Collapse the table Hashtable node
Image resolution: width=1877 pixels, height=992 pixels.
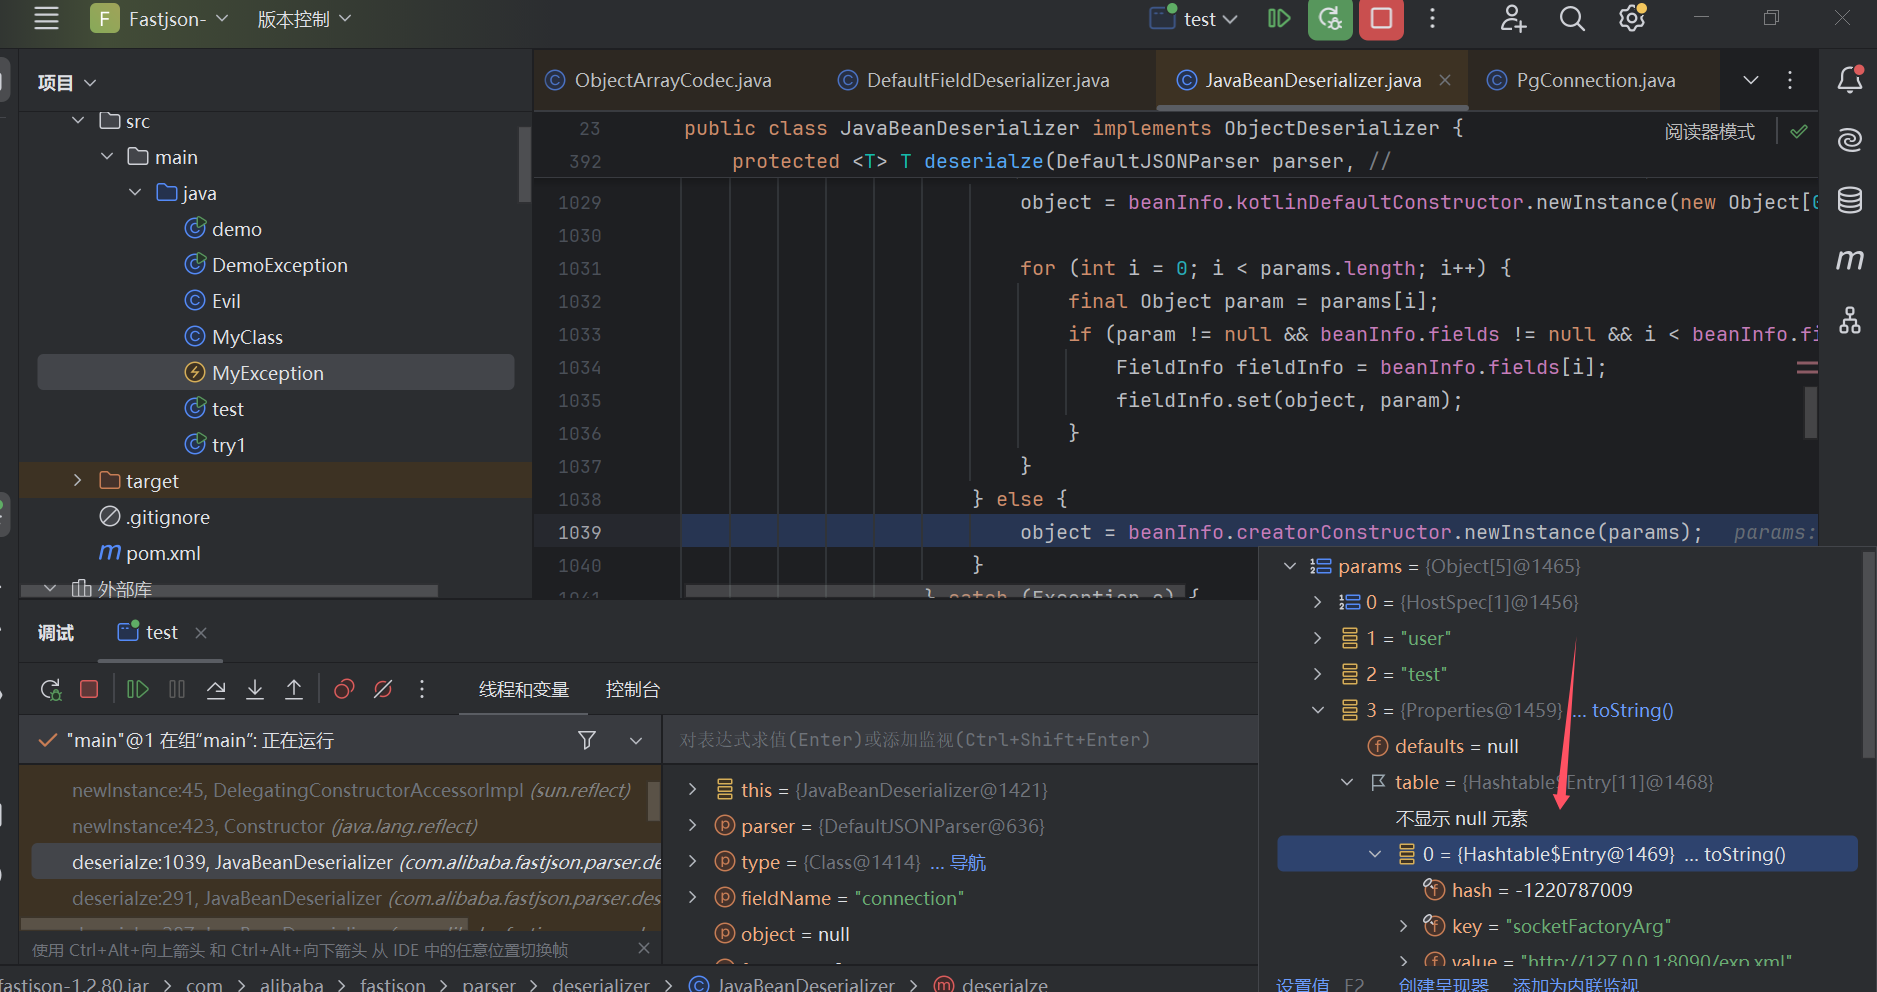[x=1347, y=782]
